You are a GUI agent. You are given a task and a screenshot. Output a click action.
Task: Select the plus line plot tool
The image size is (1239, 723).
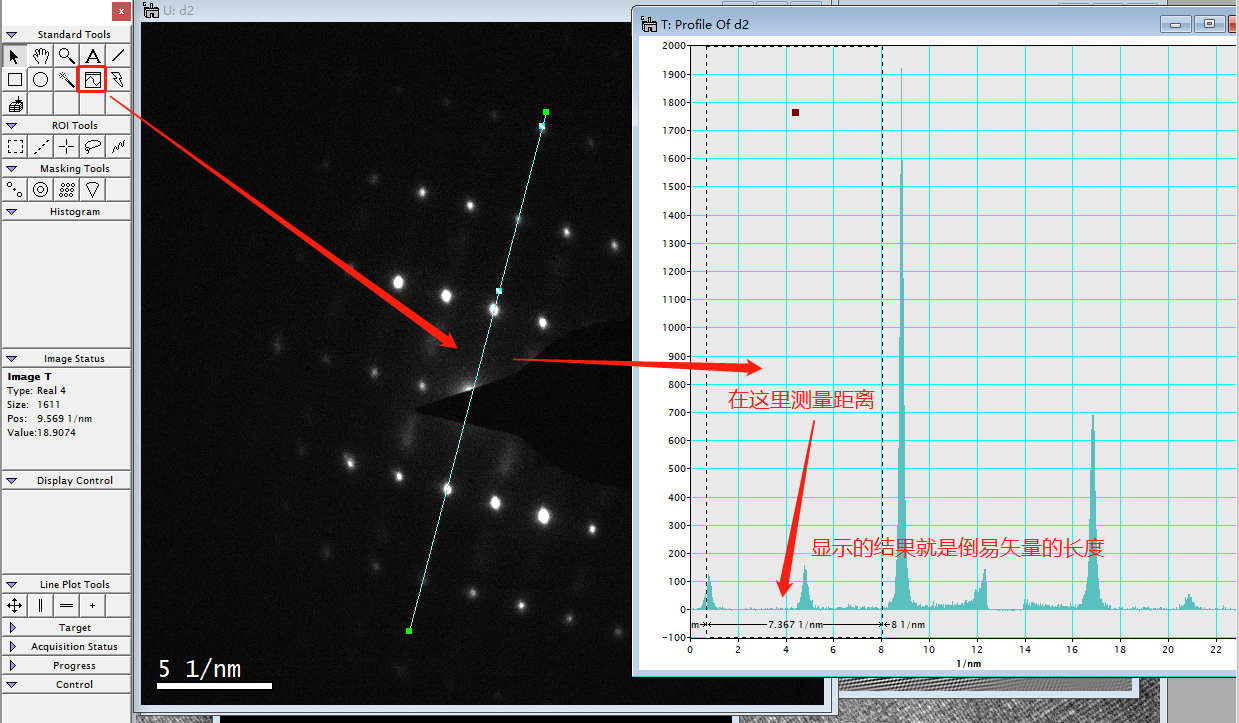[92, 605]
